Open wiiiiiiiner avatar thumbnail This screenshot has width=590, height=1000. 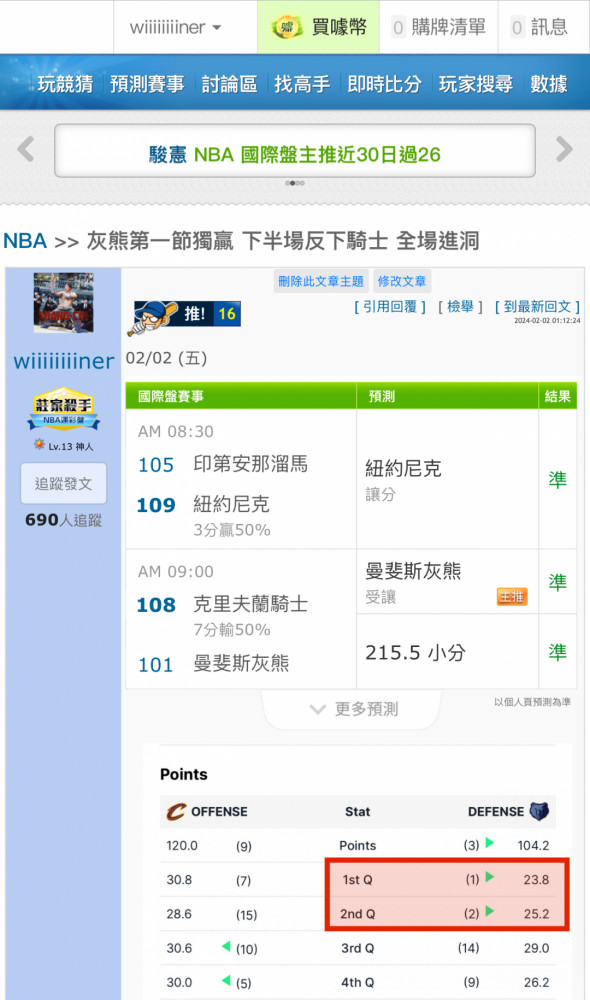pyautogui.click(x=63, y=303)
